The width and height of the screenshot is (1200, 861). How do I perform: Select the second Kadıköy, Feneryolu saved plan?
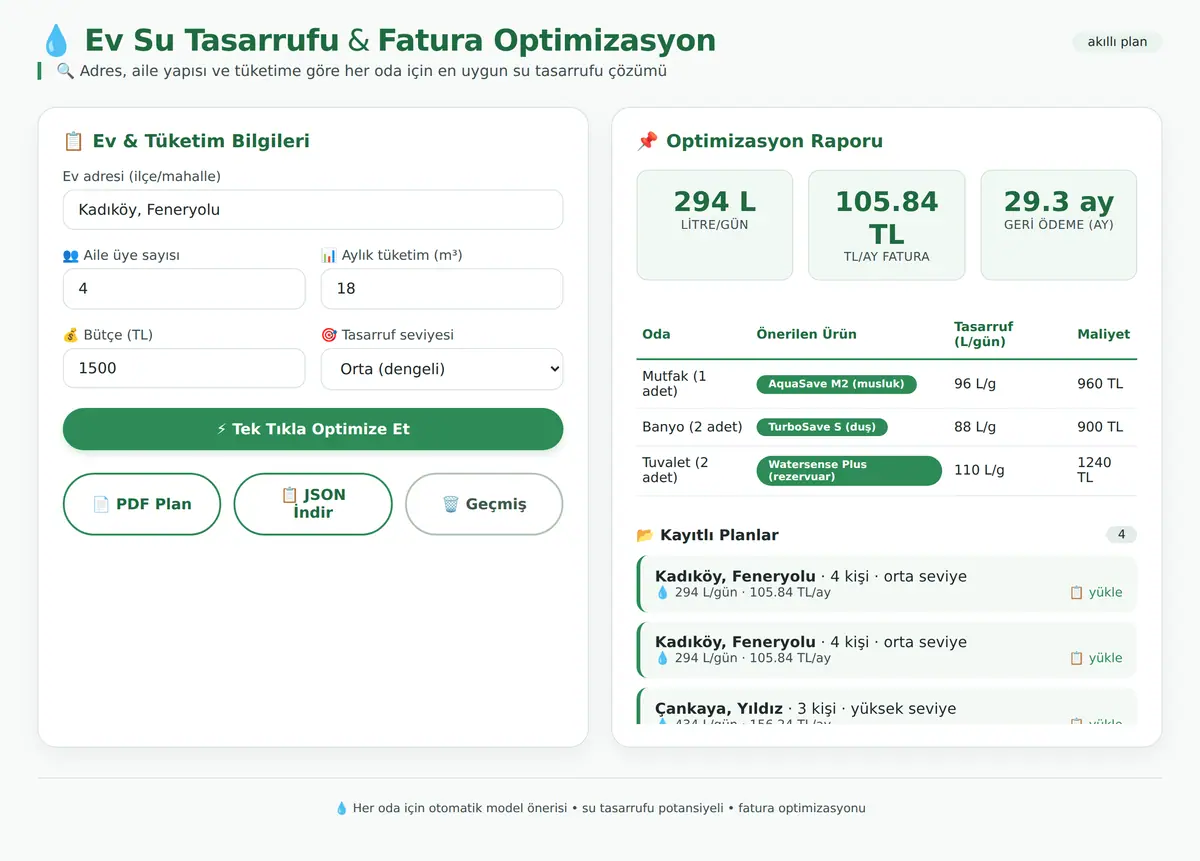[x=887, y=650]
